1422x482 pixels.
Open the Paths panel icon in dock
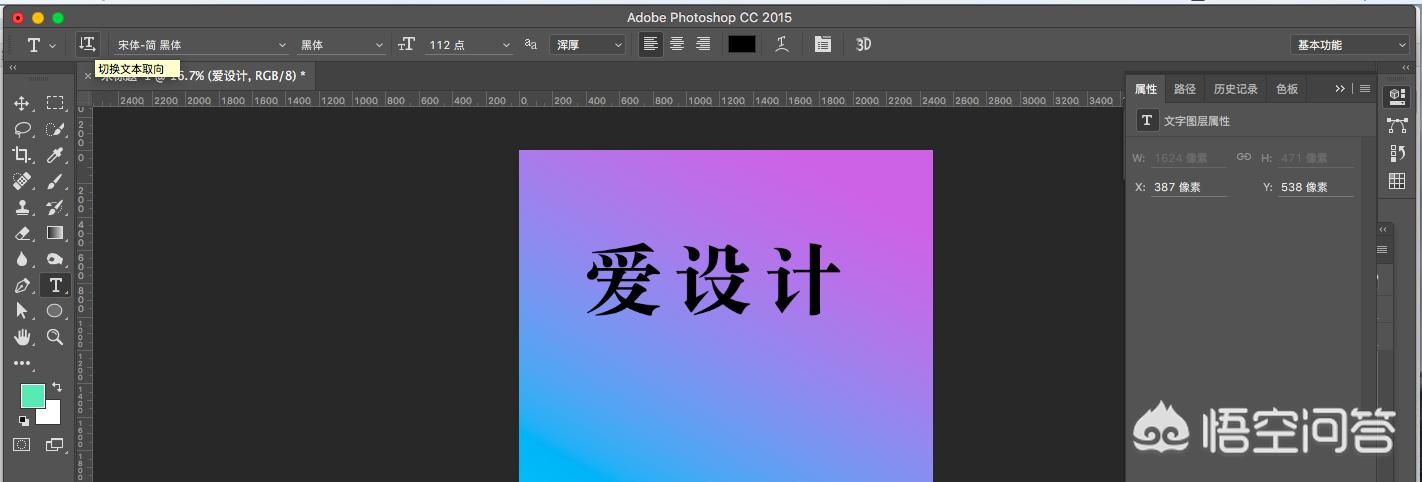[1397, 125]
